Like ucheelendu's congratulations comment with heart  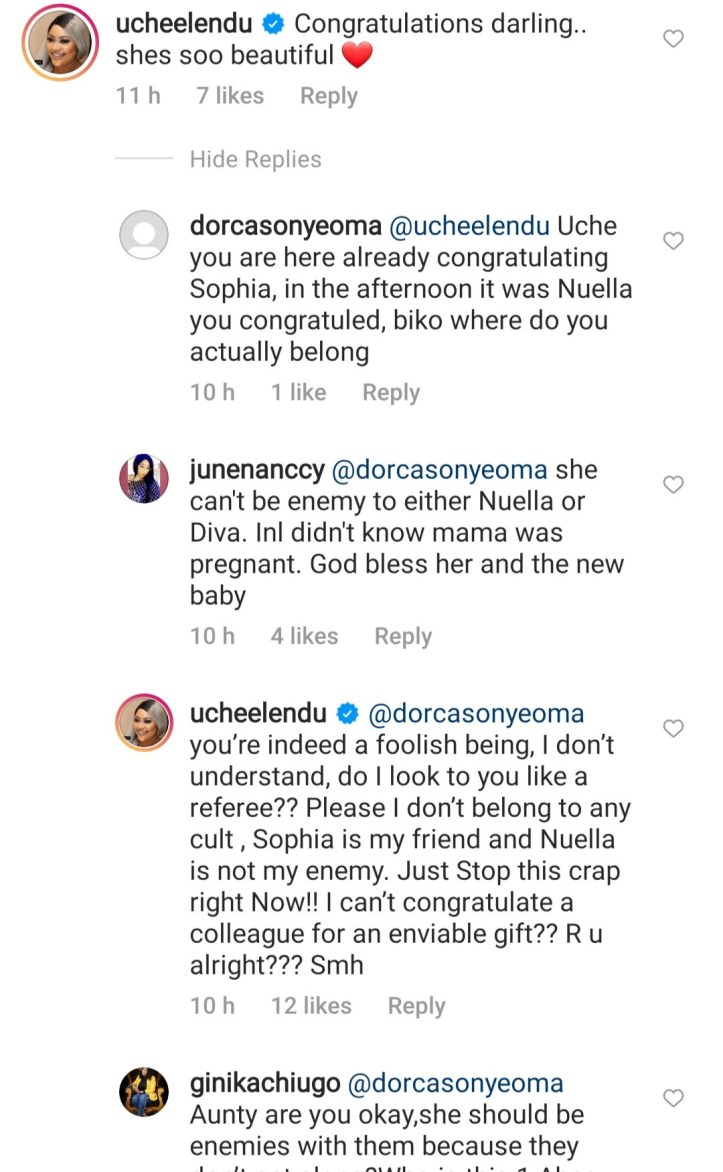pos(674,39)
